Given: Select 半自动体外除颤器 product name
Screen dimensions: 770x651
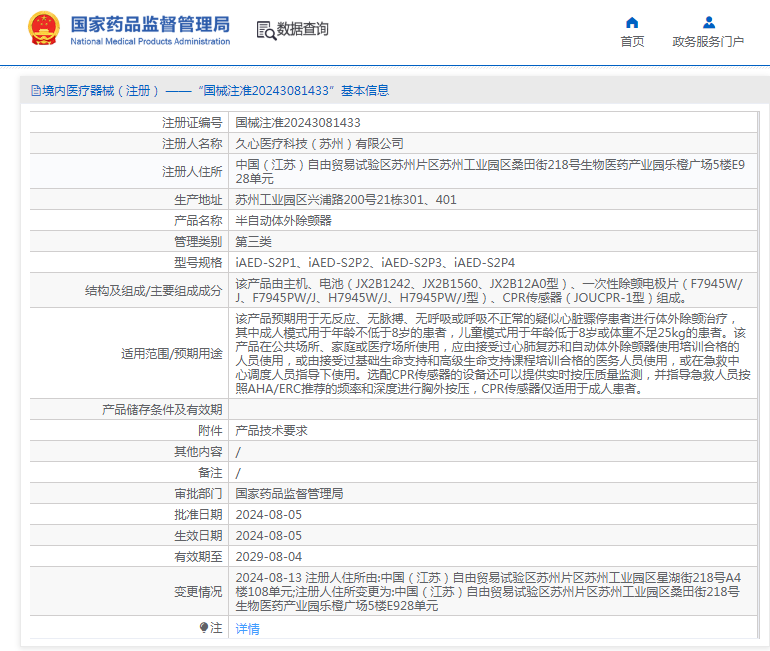Looking at the screenshot, I should (283, 220).
